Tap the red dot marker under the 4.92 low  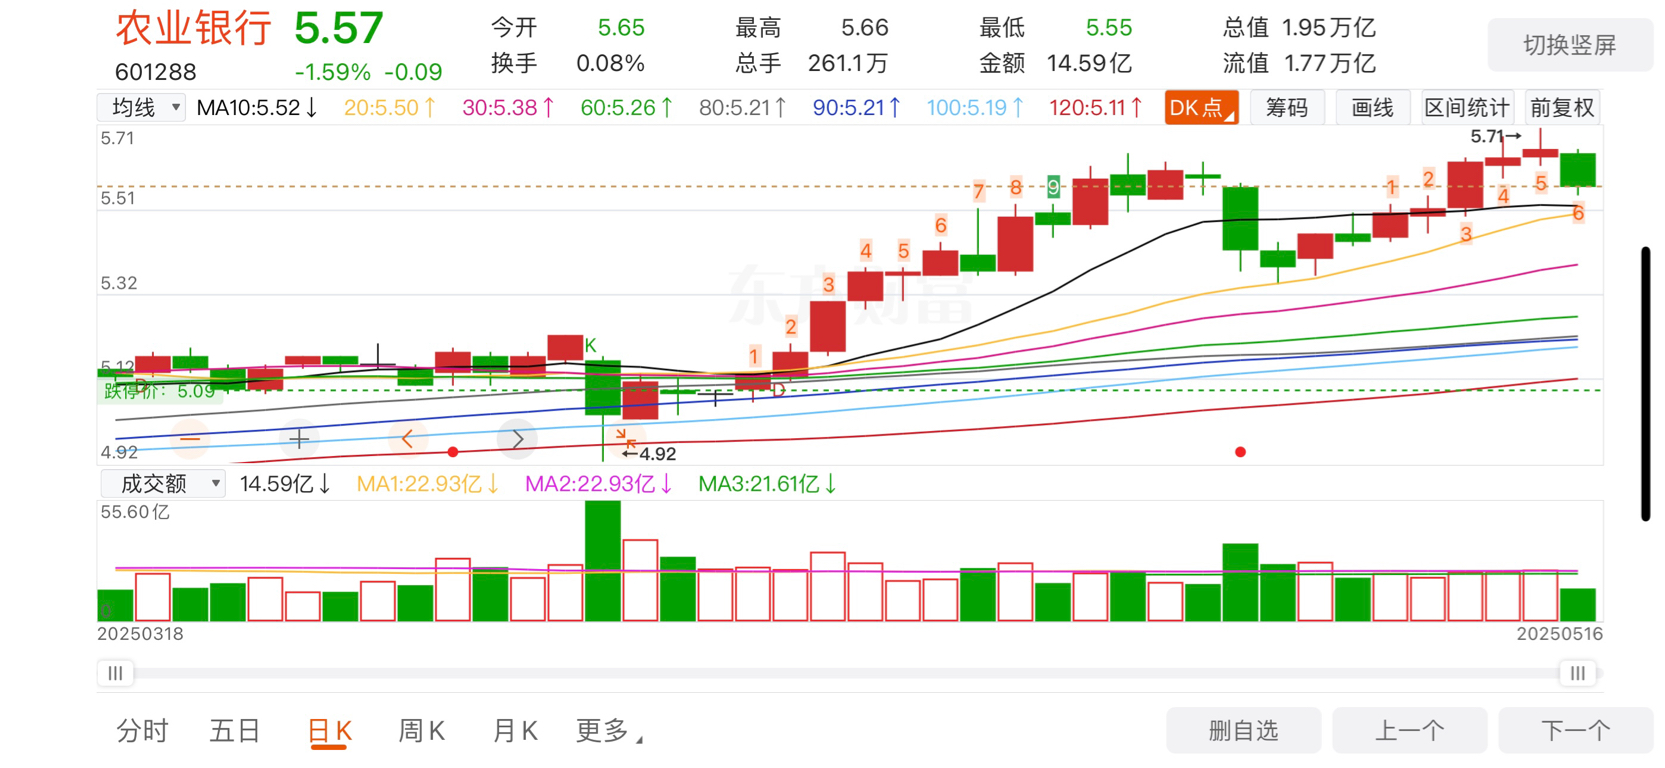[x=453, y=452]
